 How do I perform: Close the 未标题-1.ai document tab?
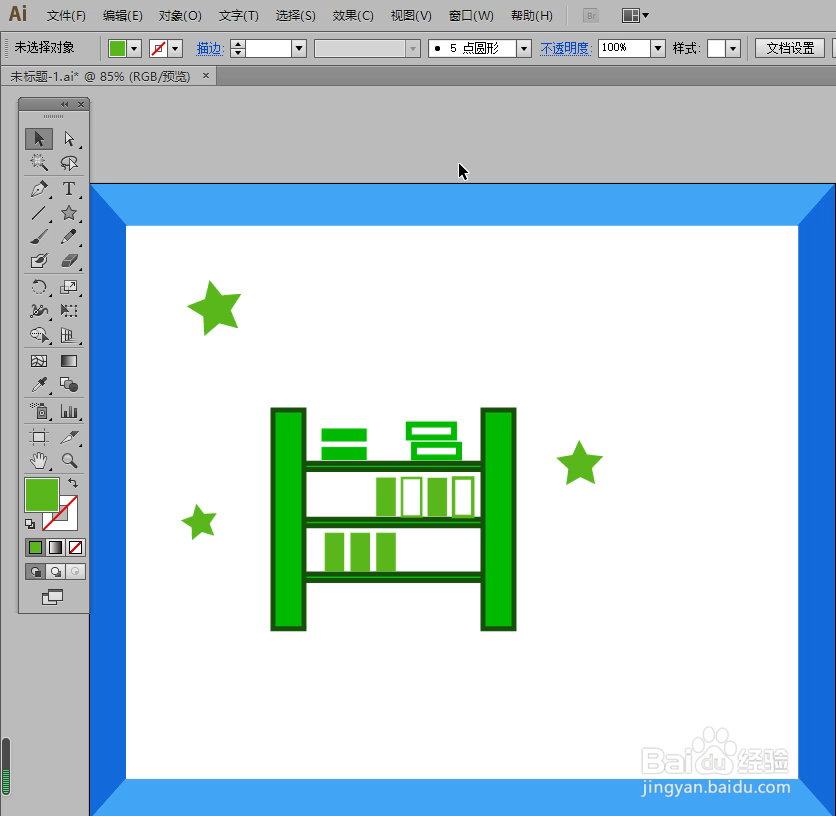pyautogui.click(x=206, y=76)
